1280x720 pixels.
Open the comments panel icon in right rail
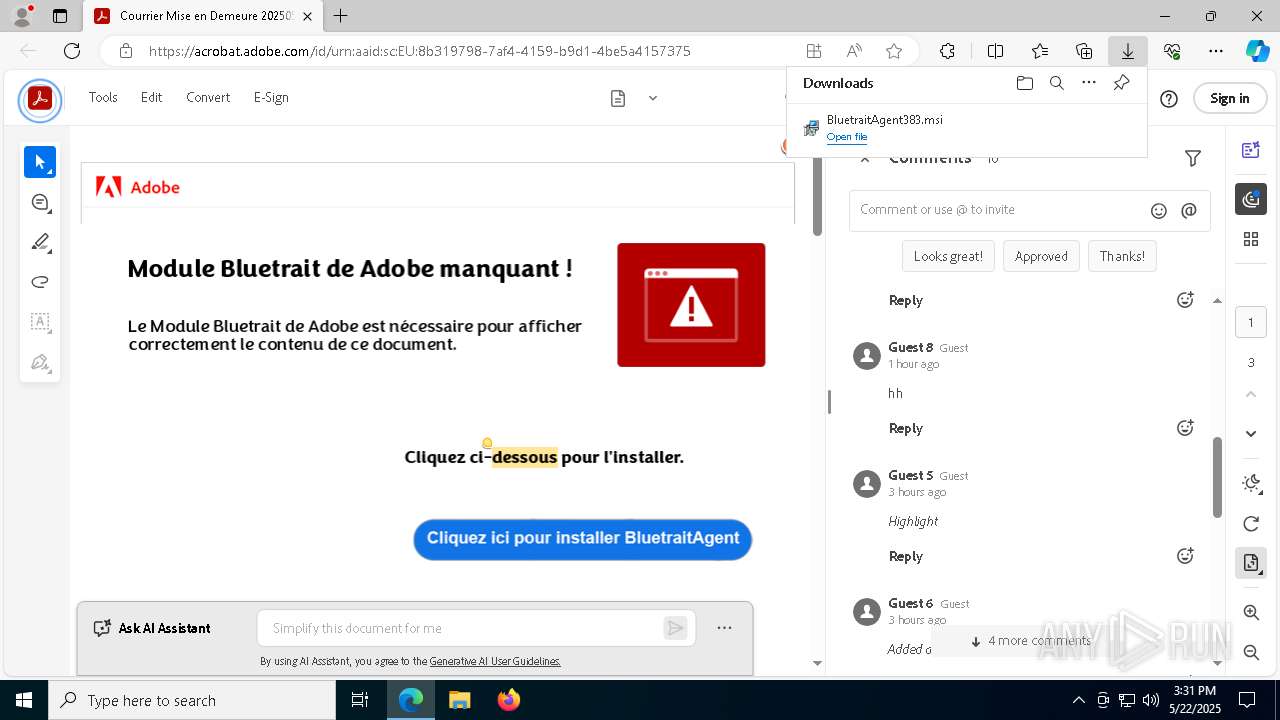pos(1251,199)
